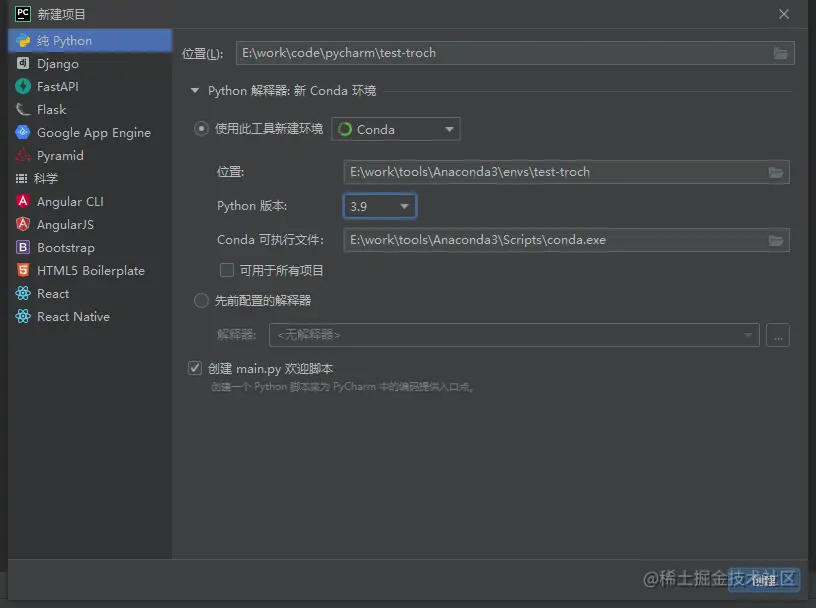Select the Django project label
This screenshot has width=816, height=608.
coord(58,64)
